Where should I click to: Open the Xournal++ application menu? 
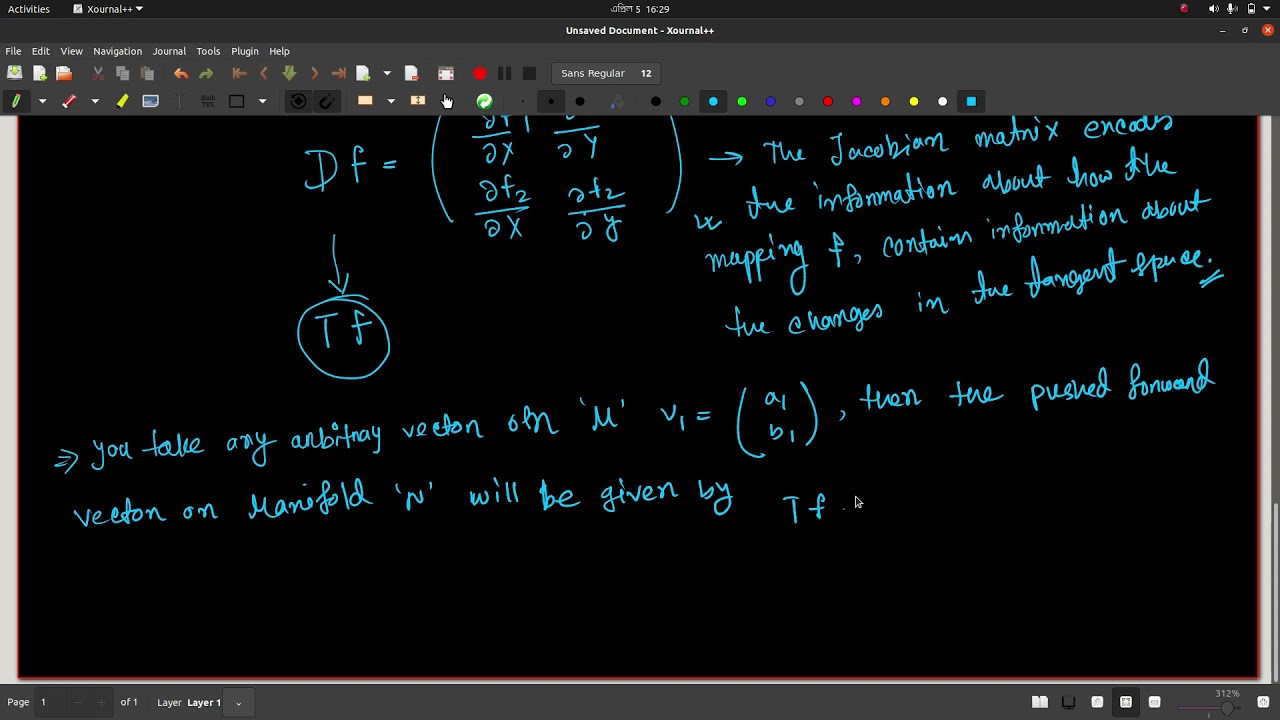point(108,9)
